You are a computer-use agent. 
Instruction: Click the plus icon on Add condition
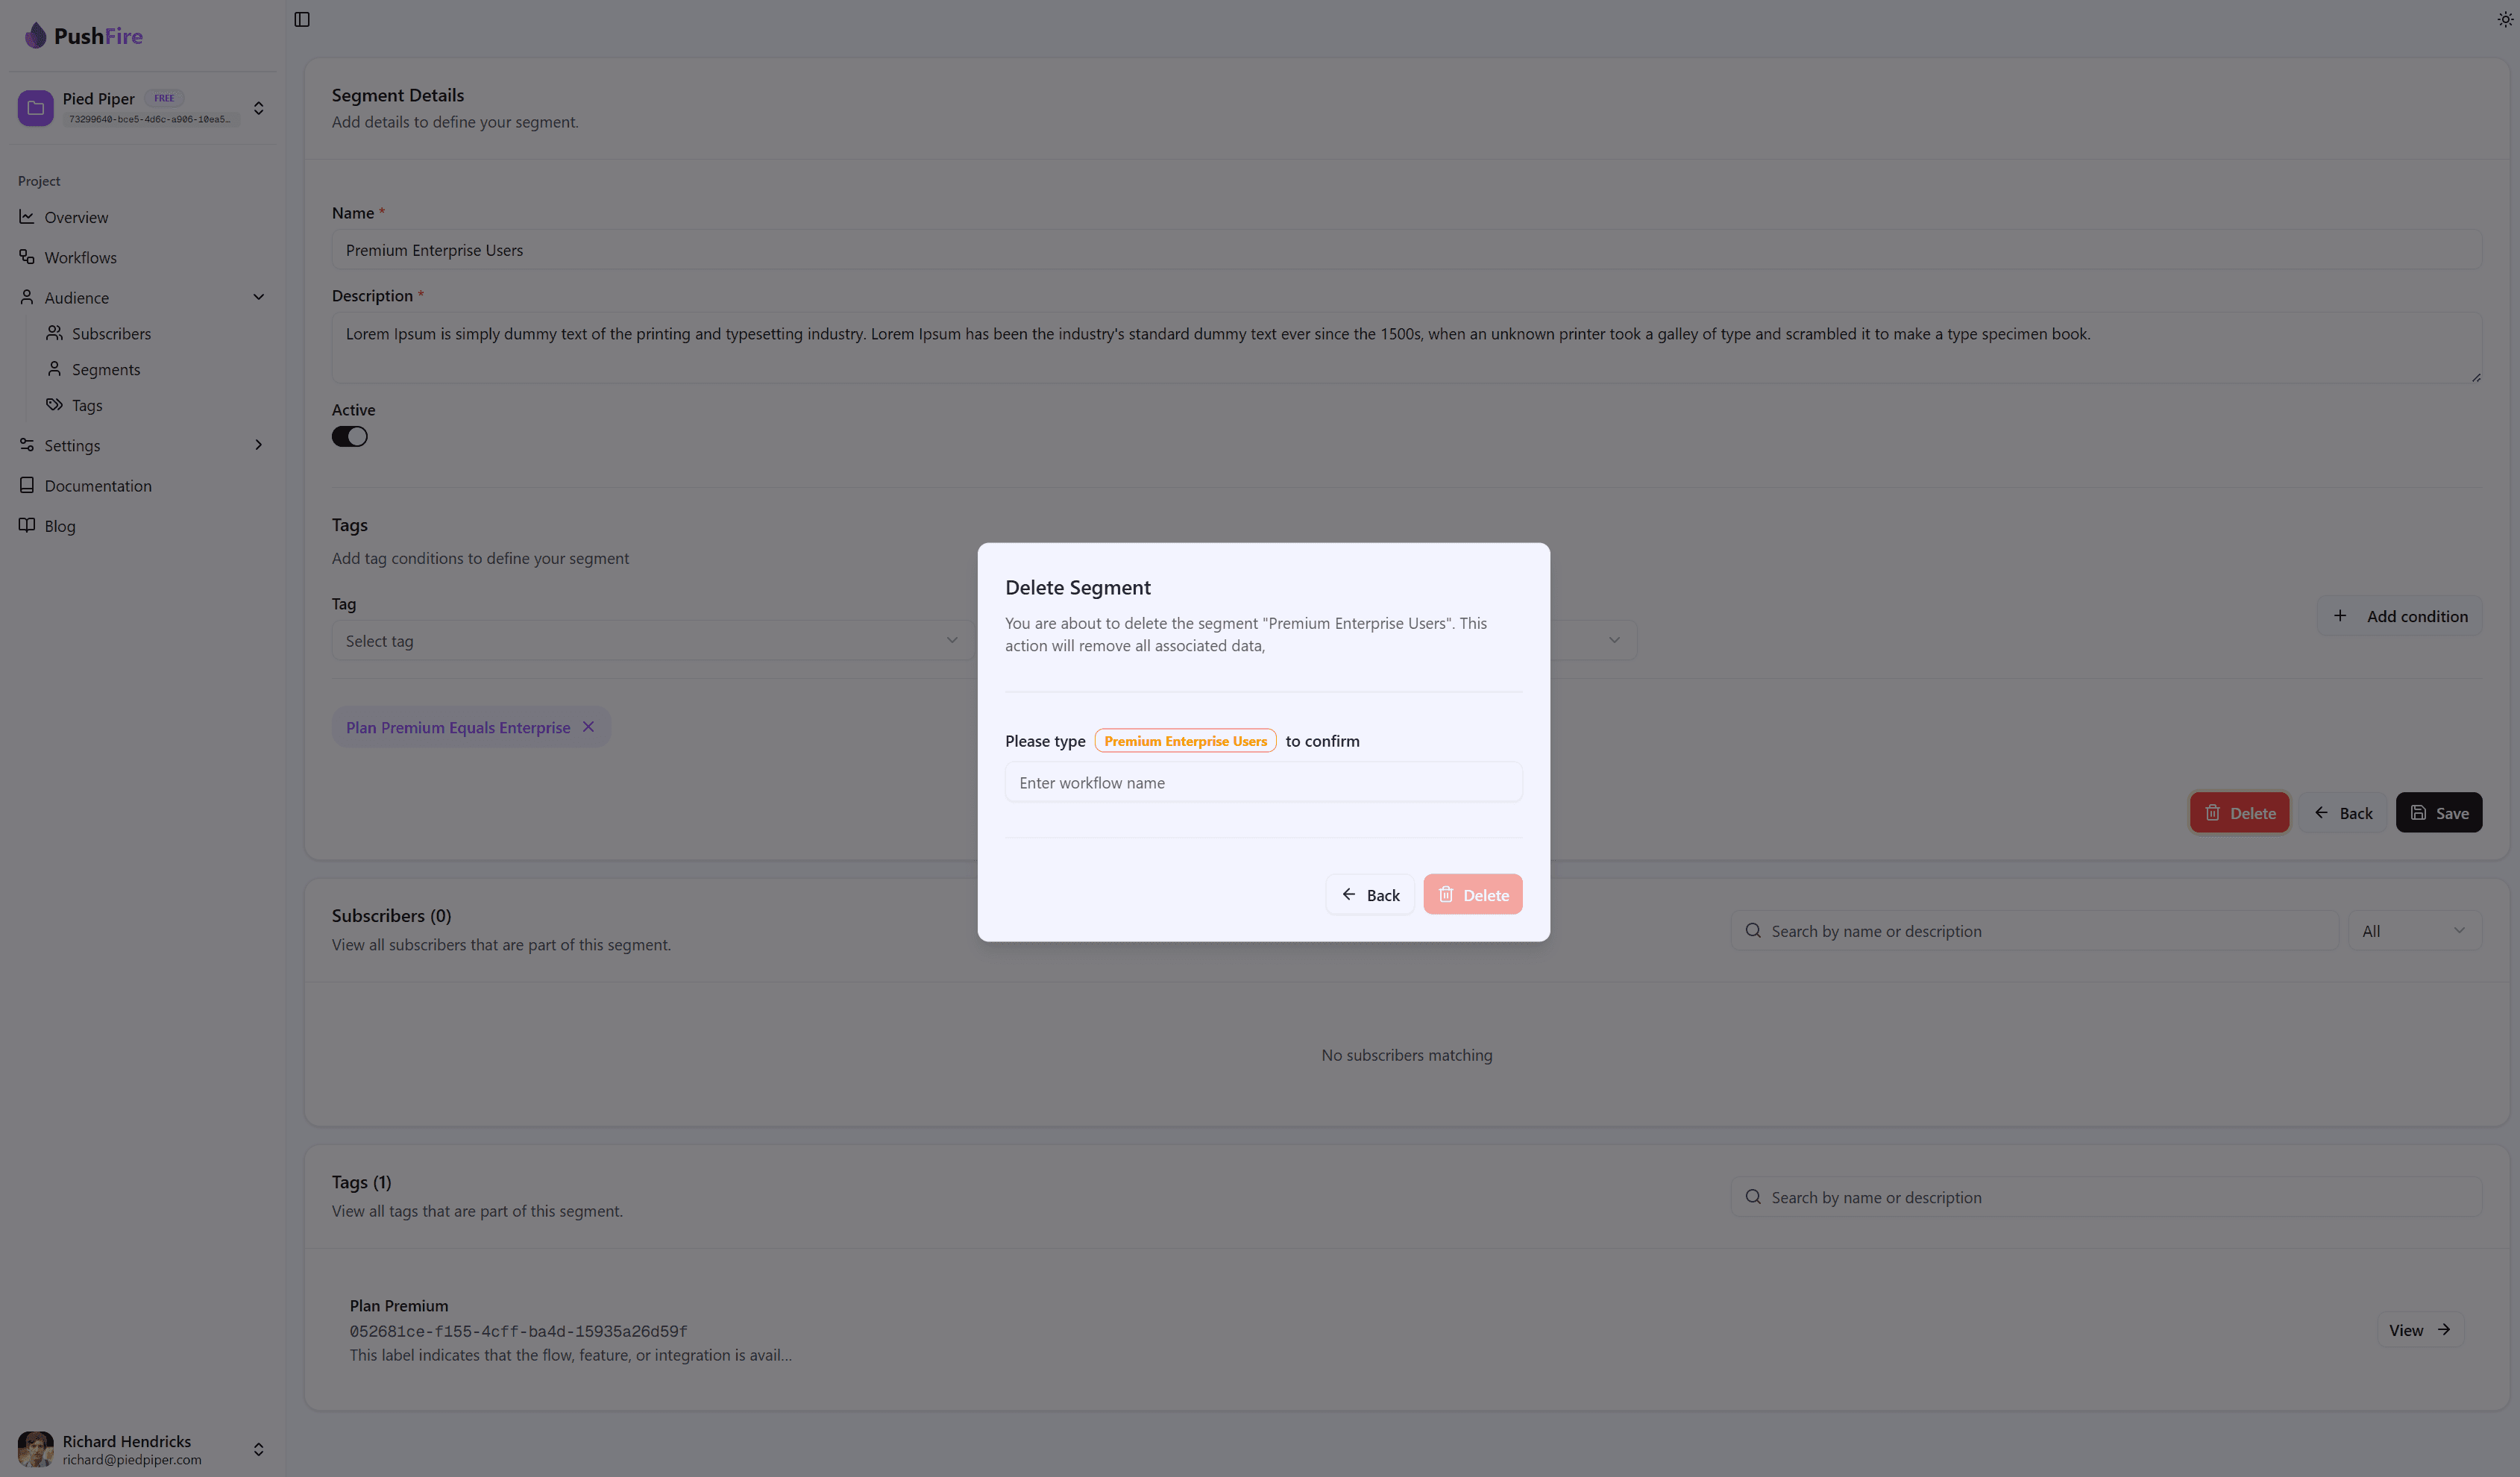(2340, 616)
